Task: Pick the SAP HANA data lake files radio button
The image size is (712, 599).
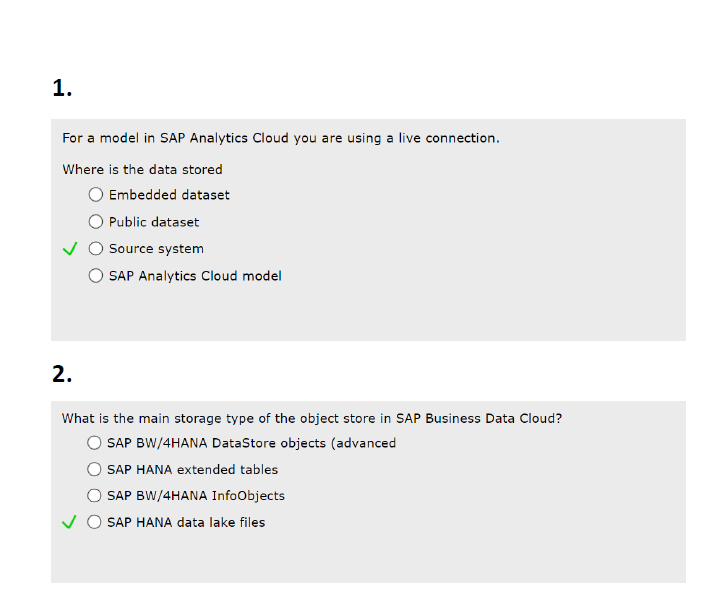Action: coord(95,522)
